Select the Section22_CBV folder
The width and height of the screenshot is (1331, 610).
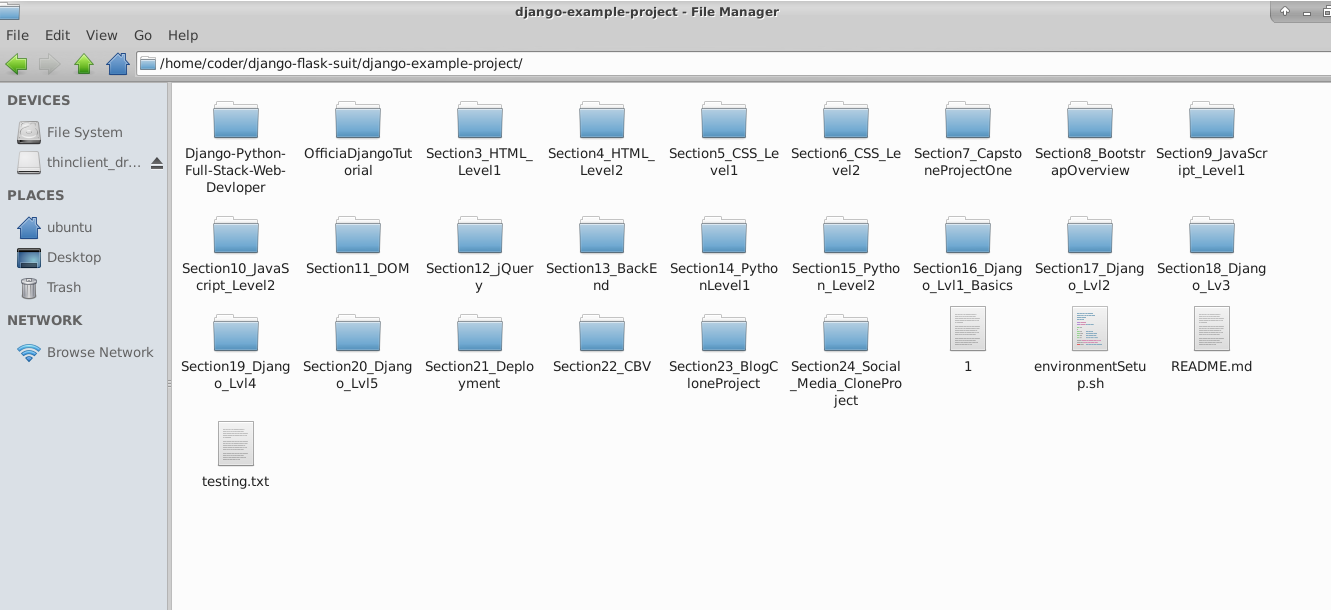602,344
